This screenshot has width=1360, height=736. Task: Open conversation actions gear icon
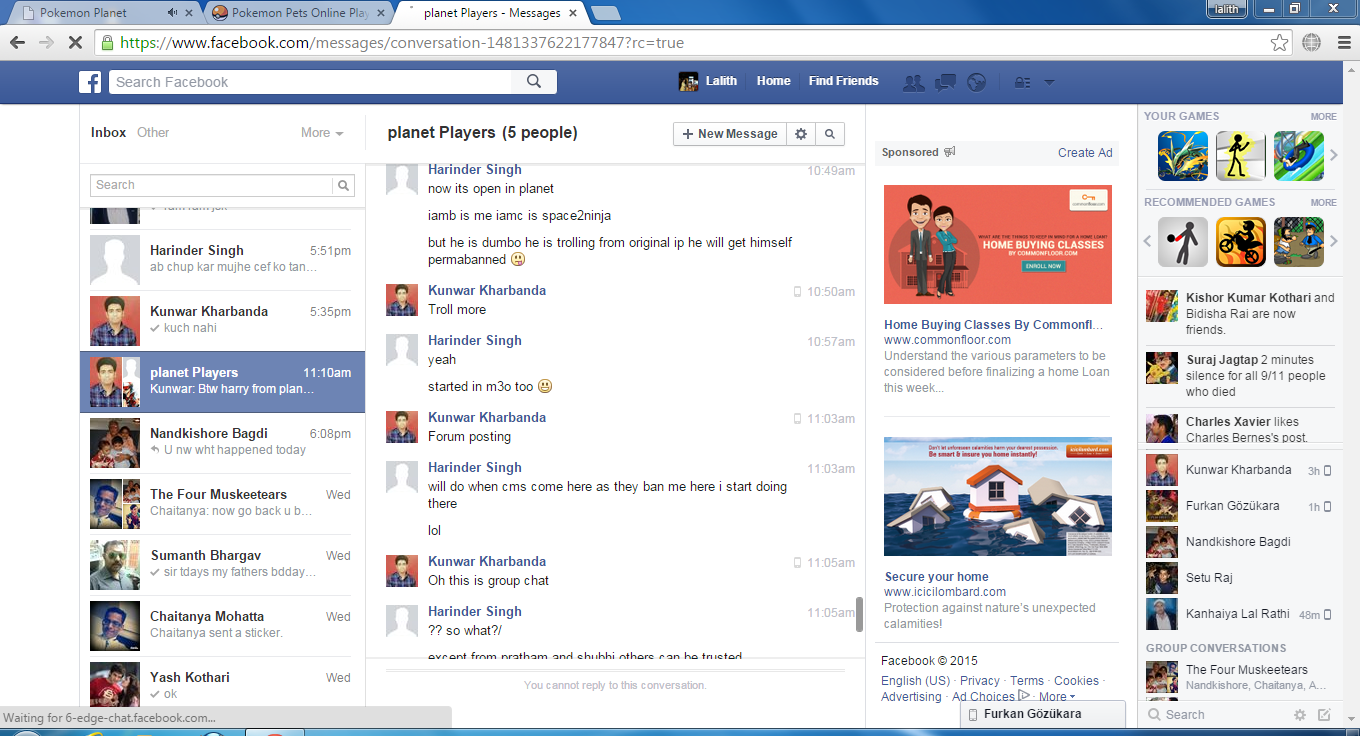pos(801,134)
